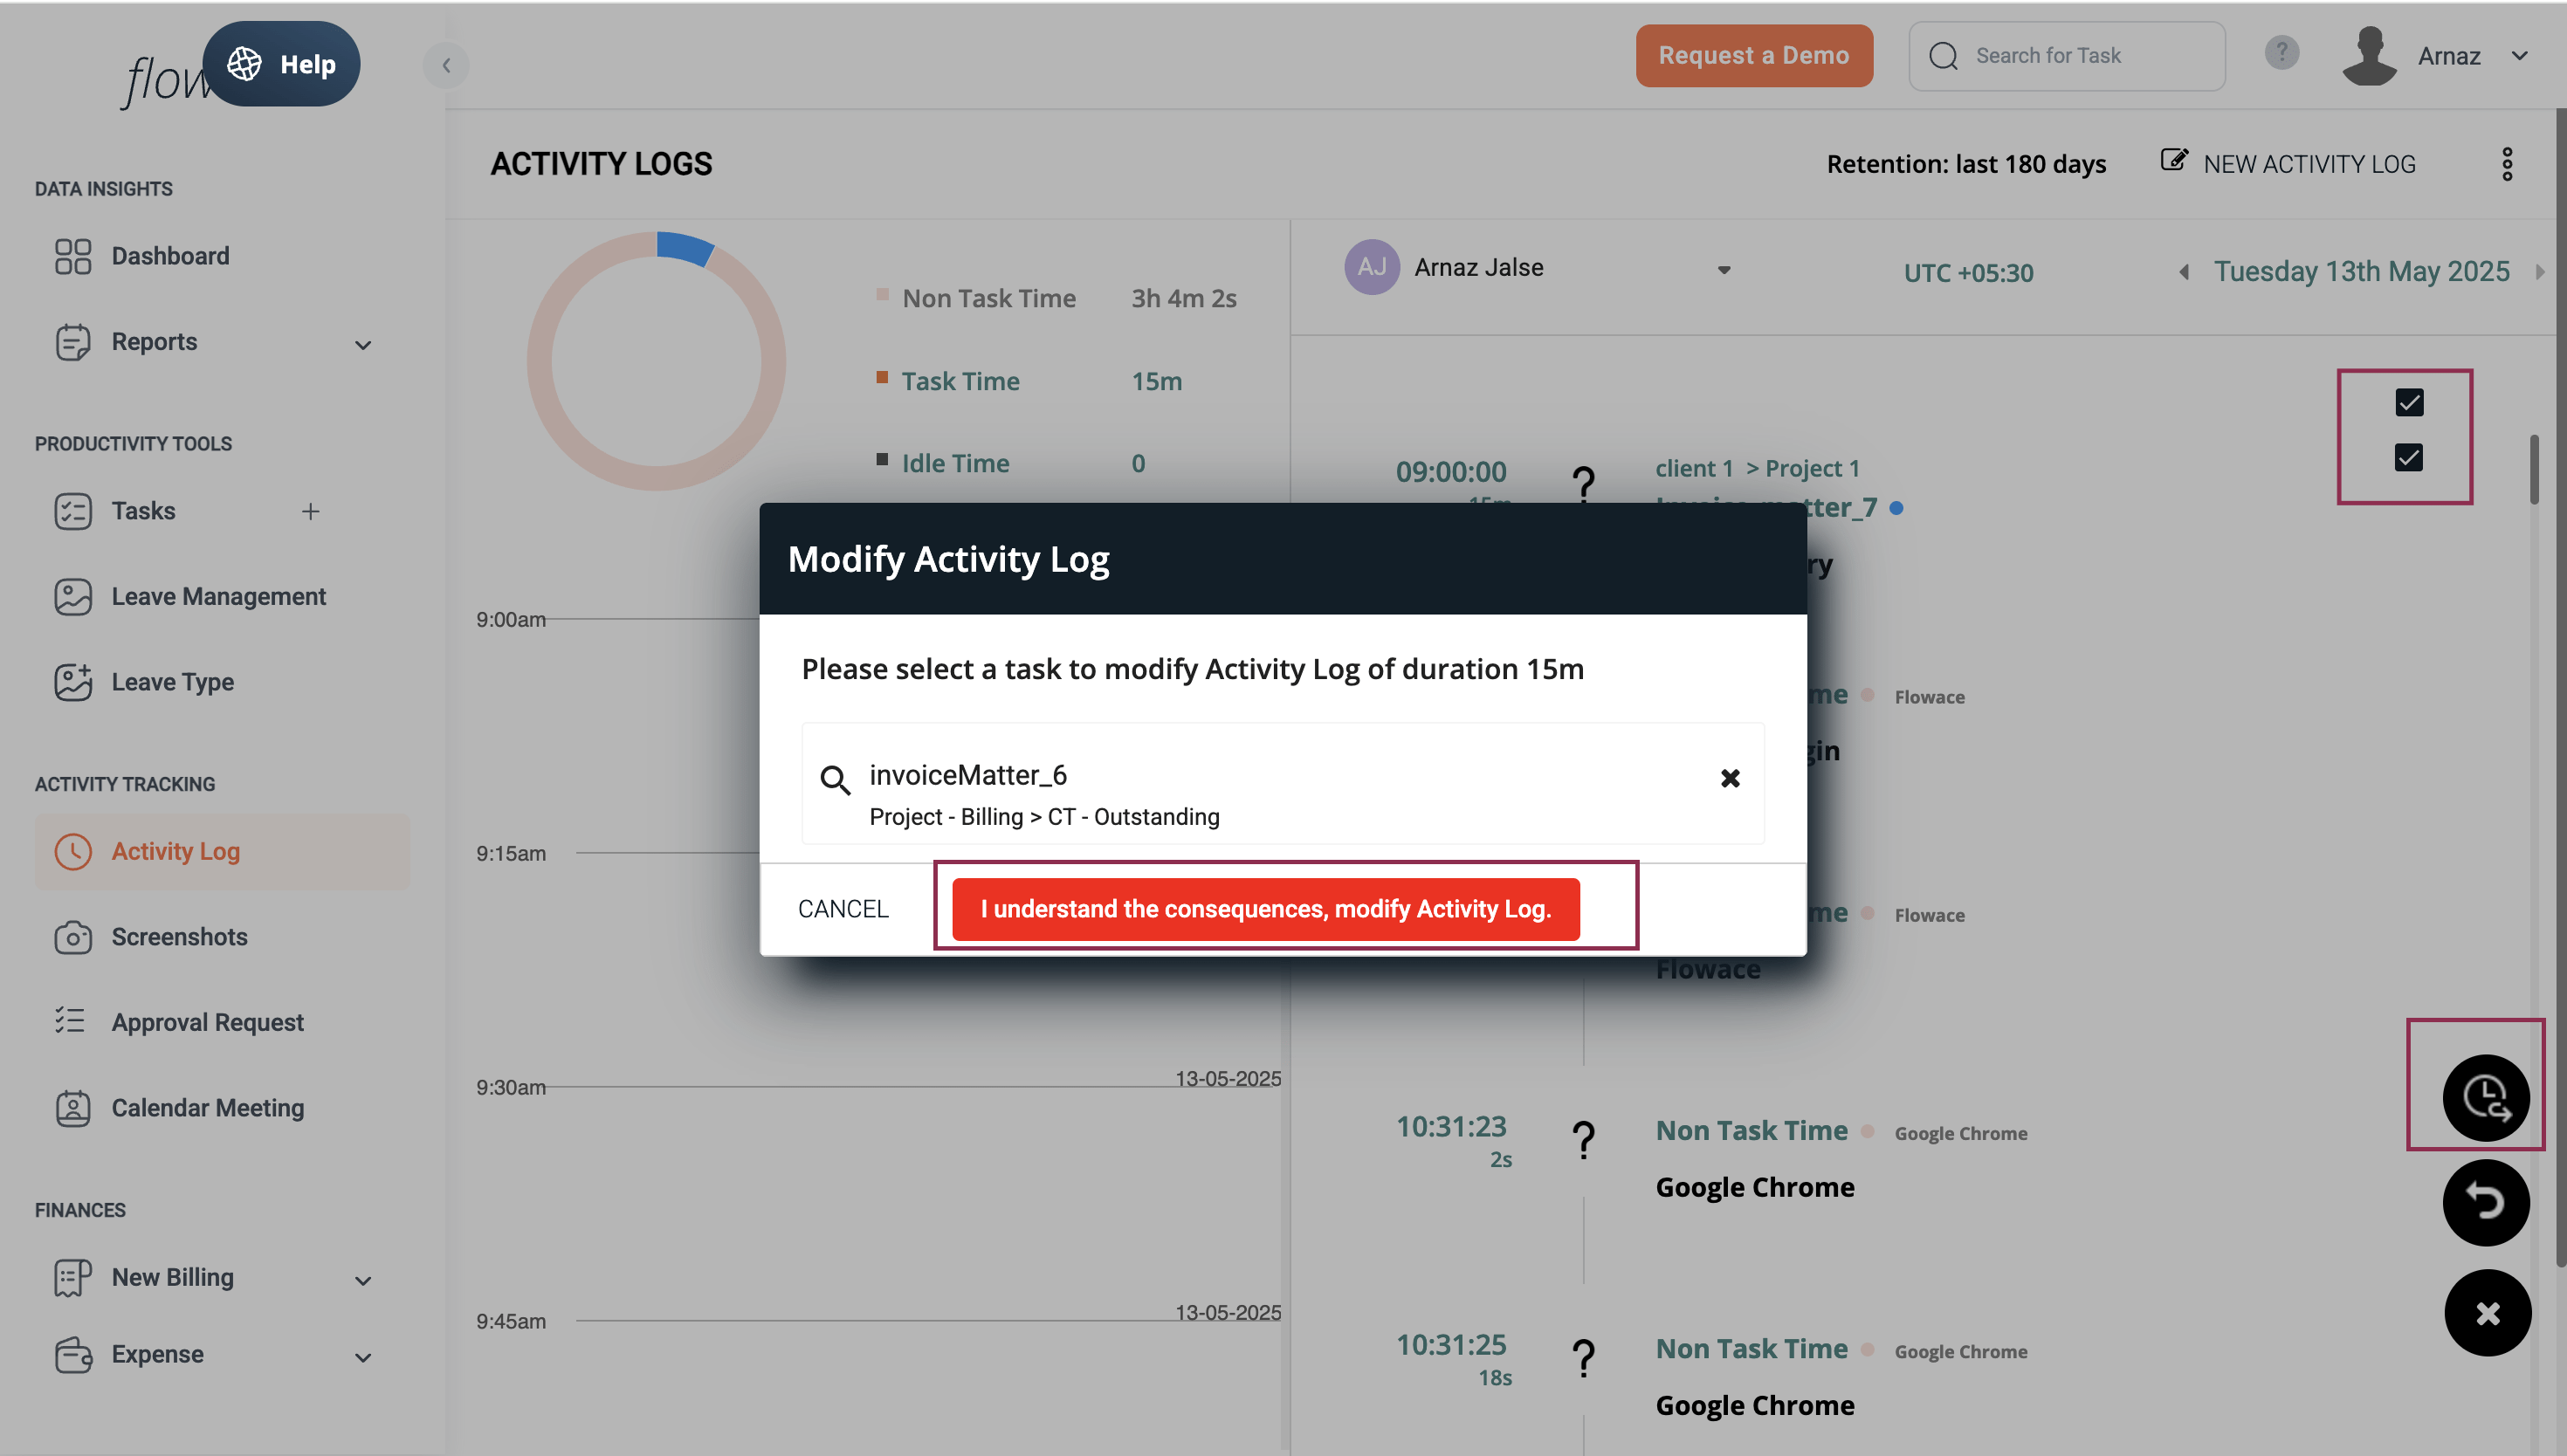Confirm modify Activity Log red button
Viewport: 2567px width, 1456px height.
pyautogui.click(x=1266, y=909)
